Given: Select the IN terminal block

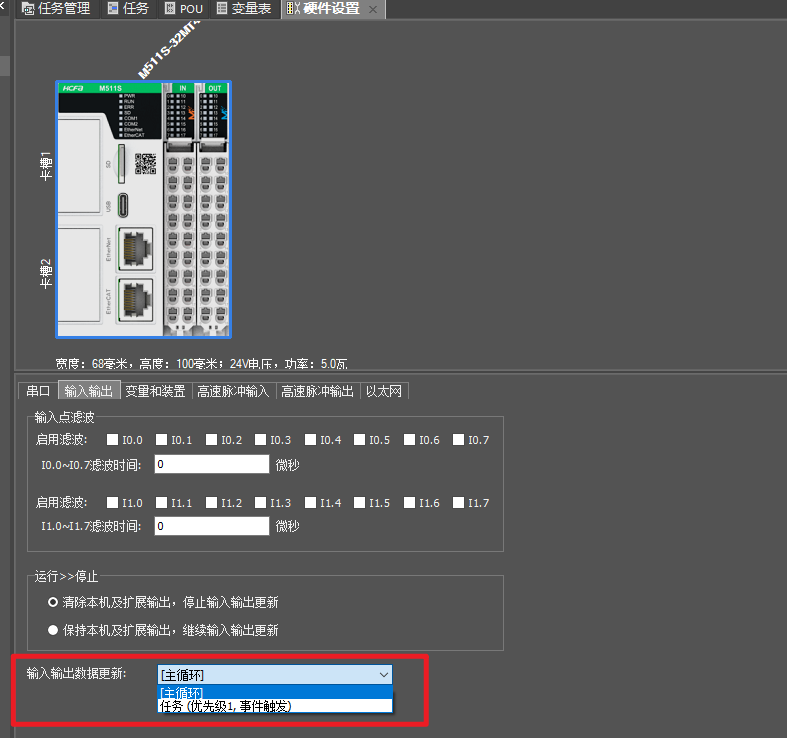Looking at the screenshot, I should pyautogui.click(x=179, y=209).
